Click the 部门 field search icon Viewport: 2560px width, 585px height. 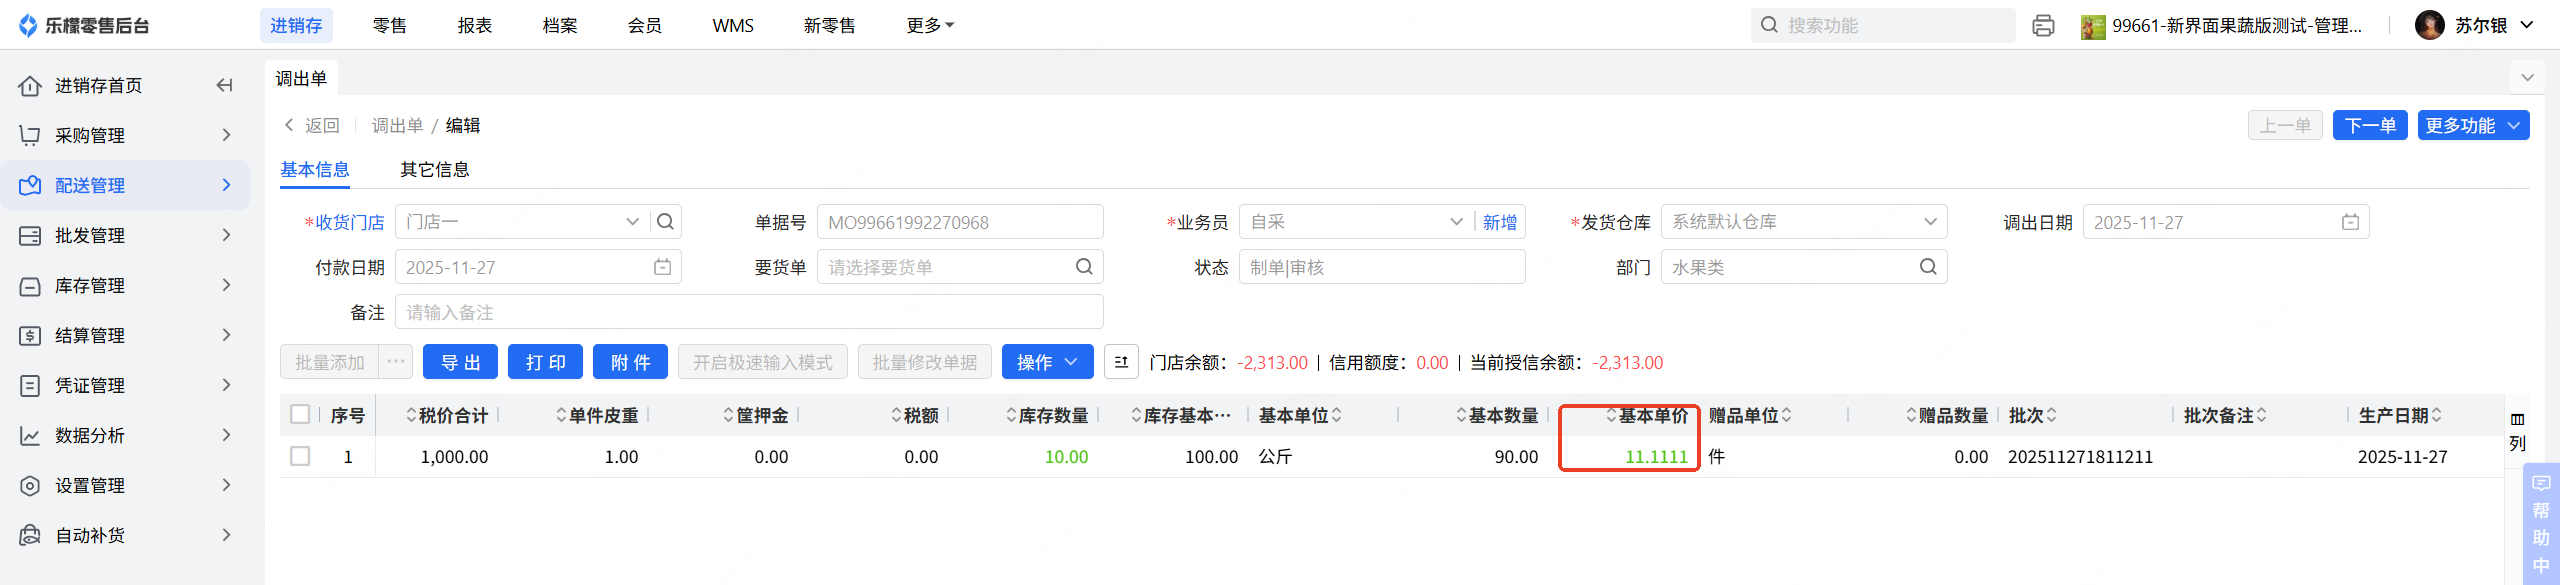tap(1928, 267)
